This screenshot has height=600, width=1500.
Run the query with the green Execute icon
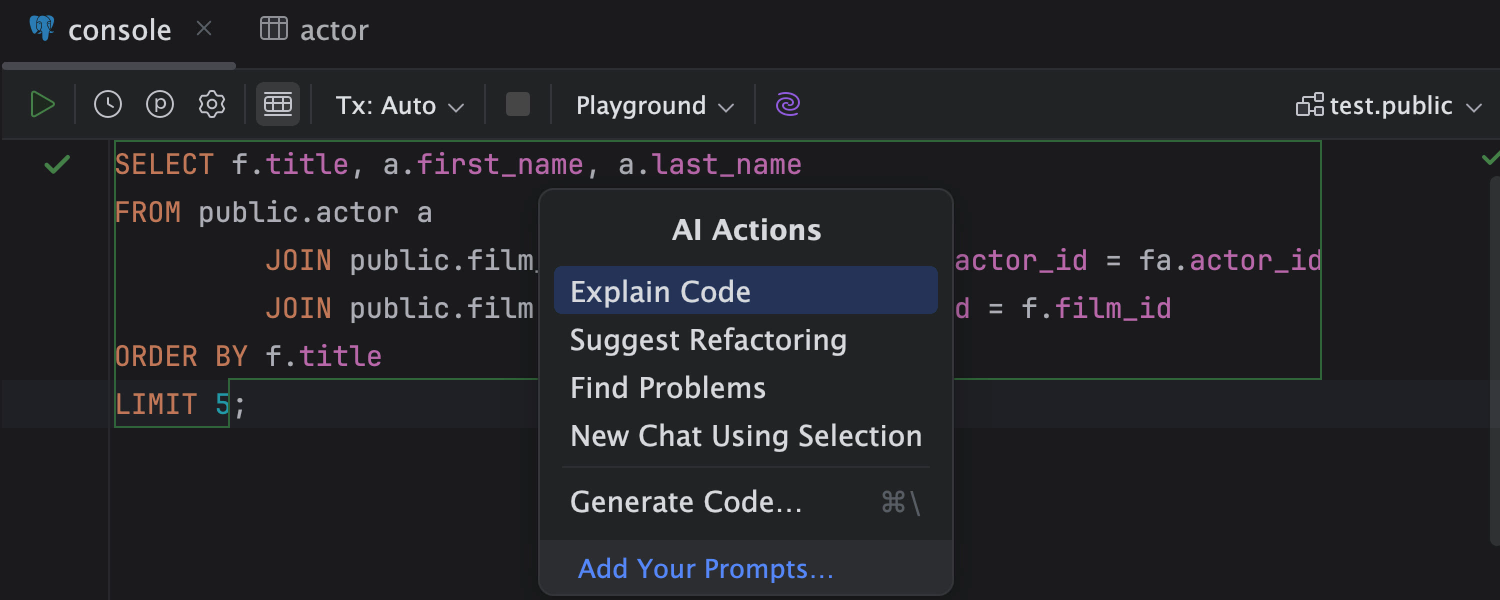click(x=42, y=105)
